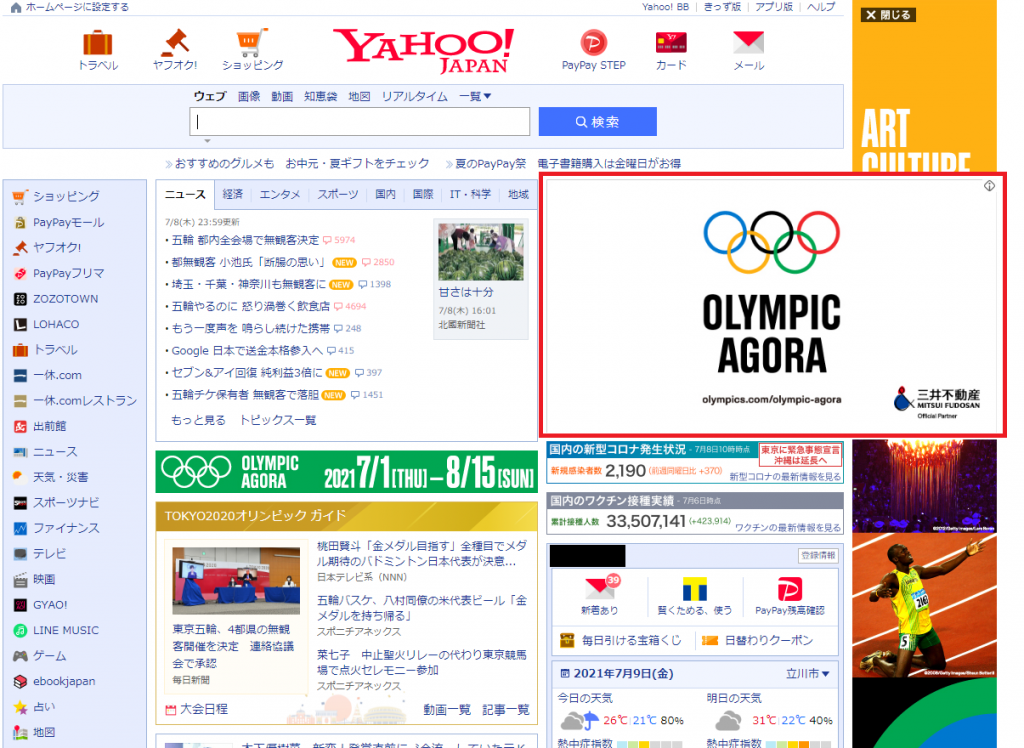1024x748 pixels.
Task: Open headline Google 日本で送金本格参入へ
Action: pos(247,350)
